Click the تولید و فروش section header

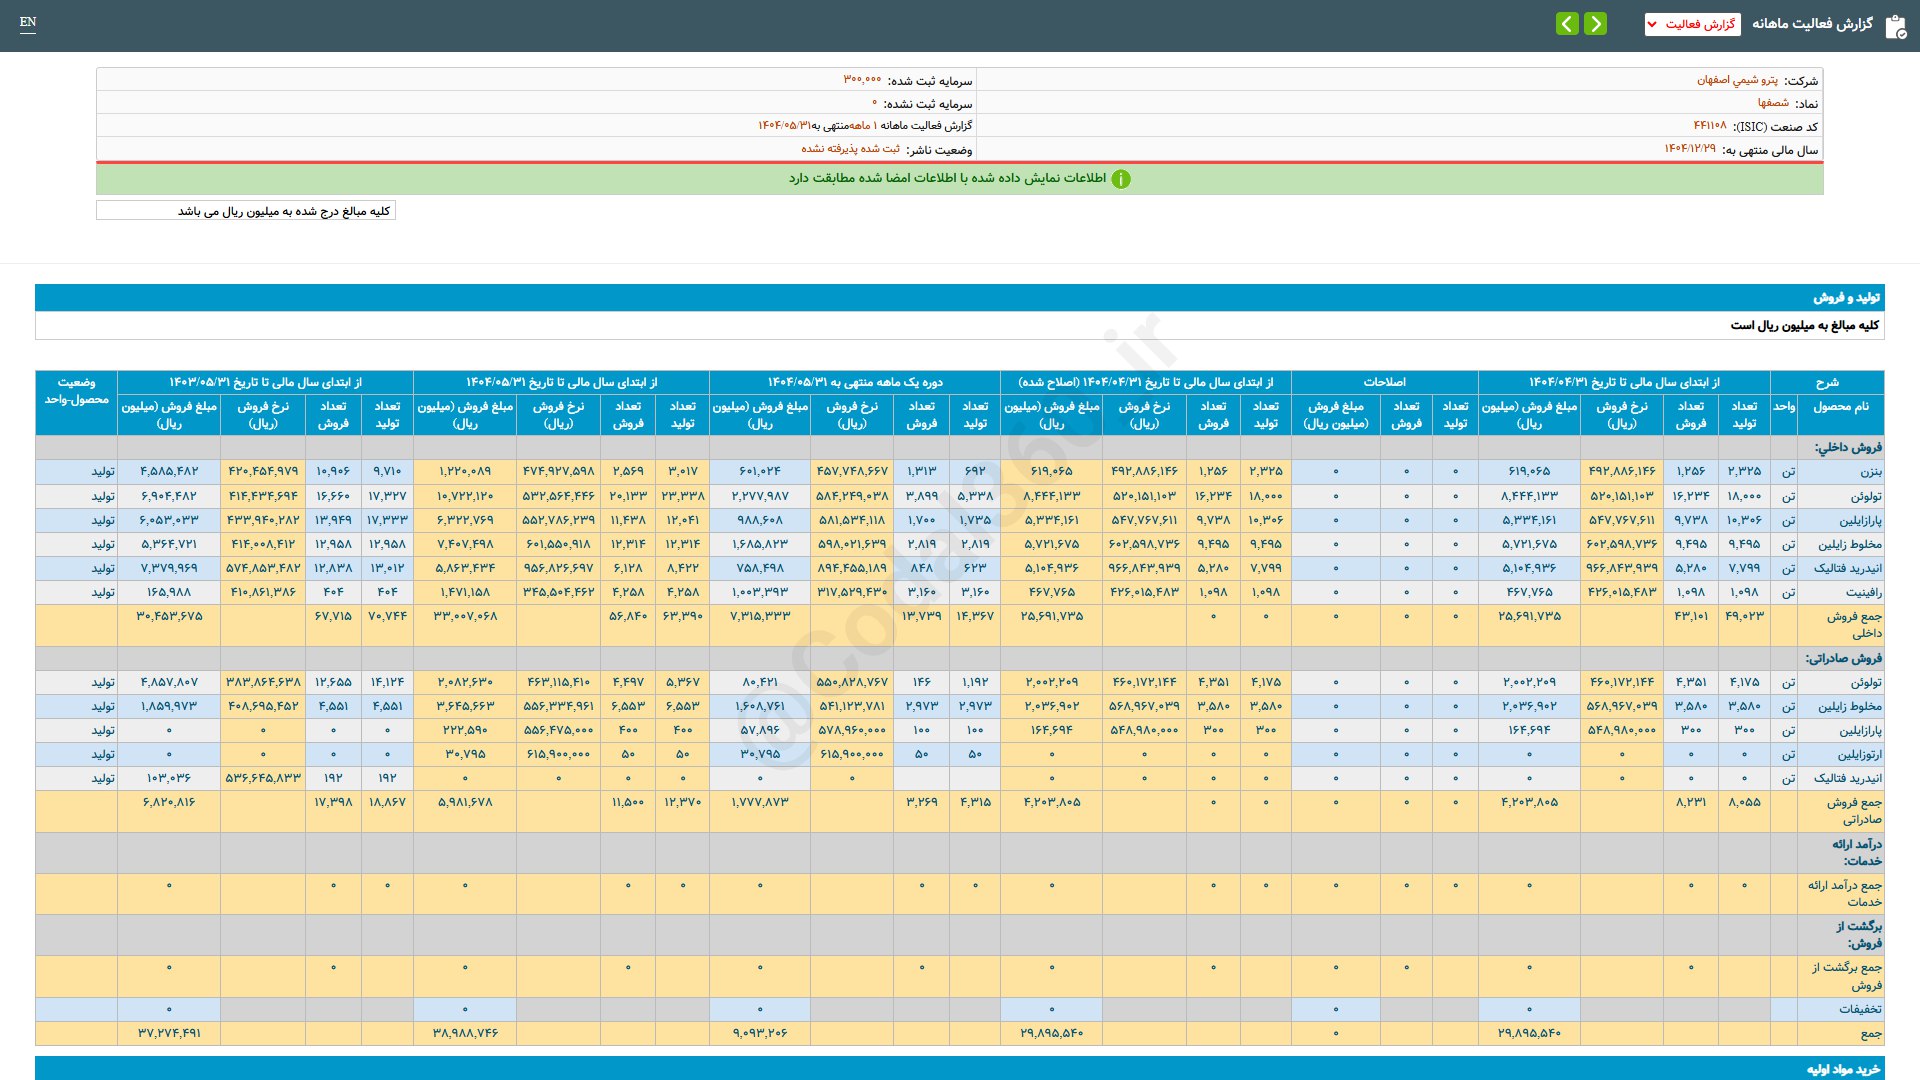(x=1846, y=298)
